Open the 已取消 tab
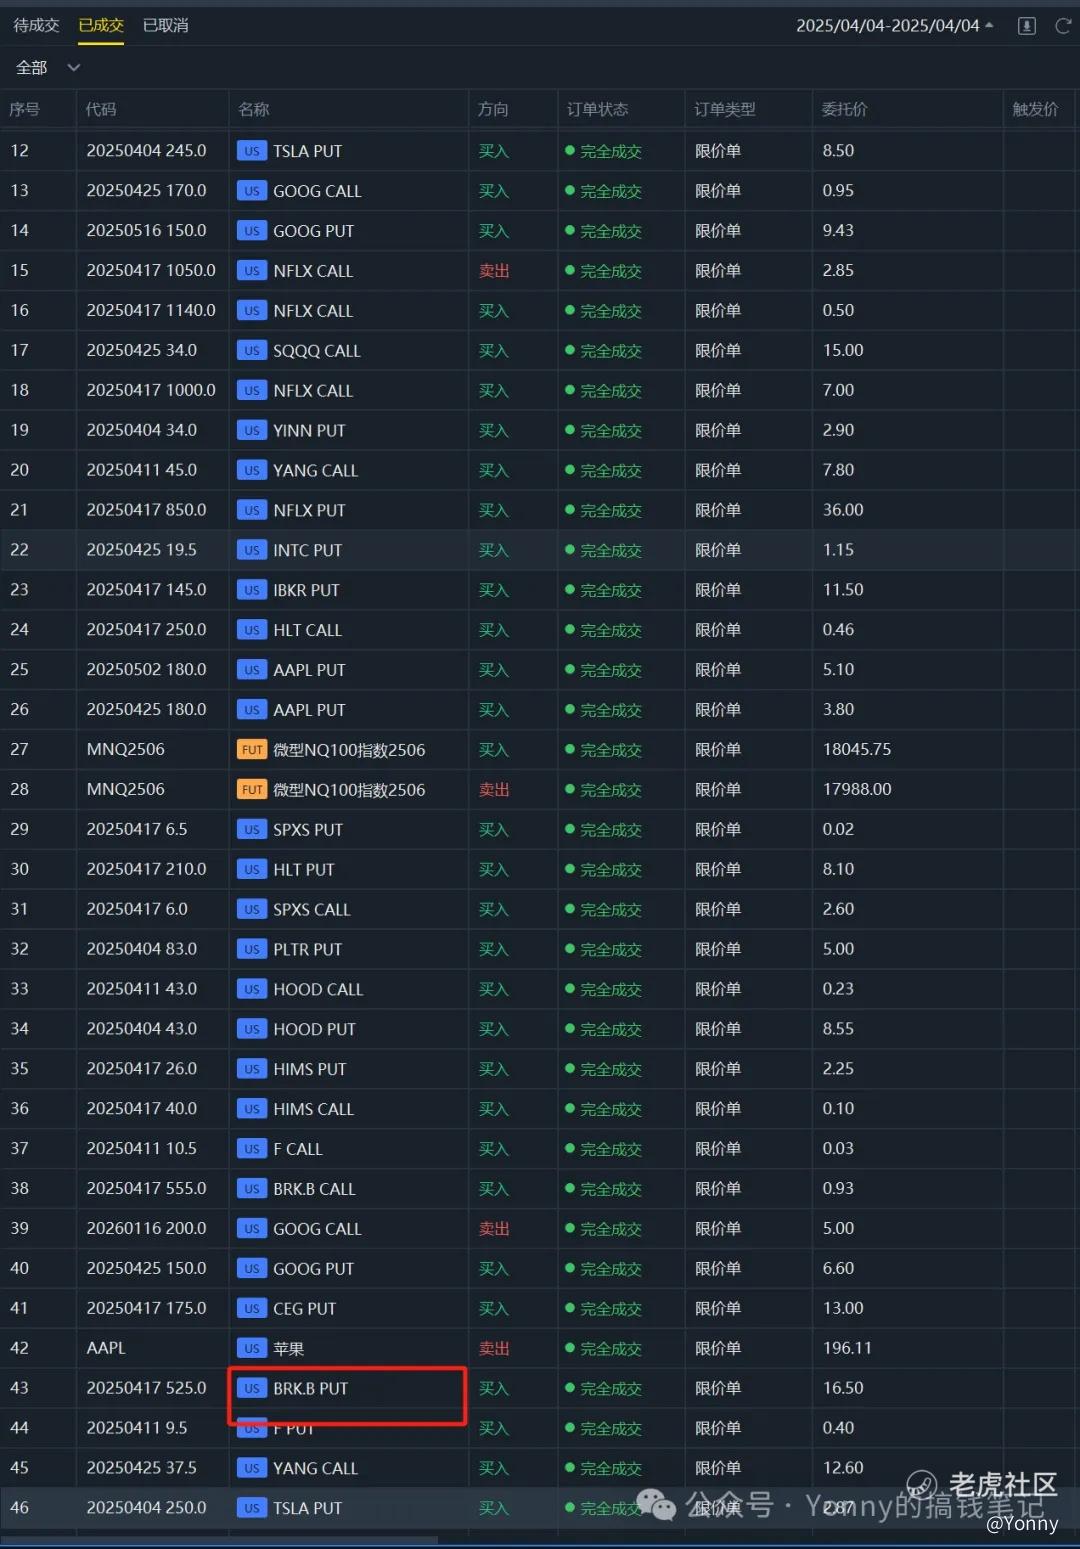 point(166,25)
